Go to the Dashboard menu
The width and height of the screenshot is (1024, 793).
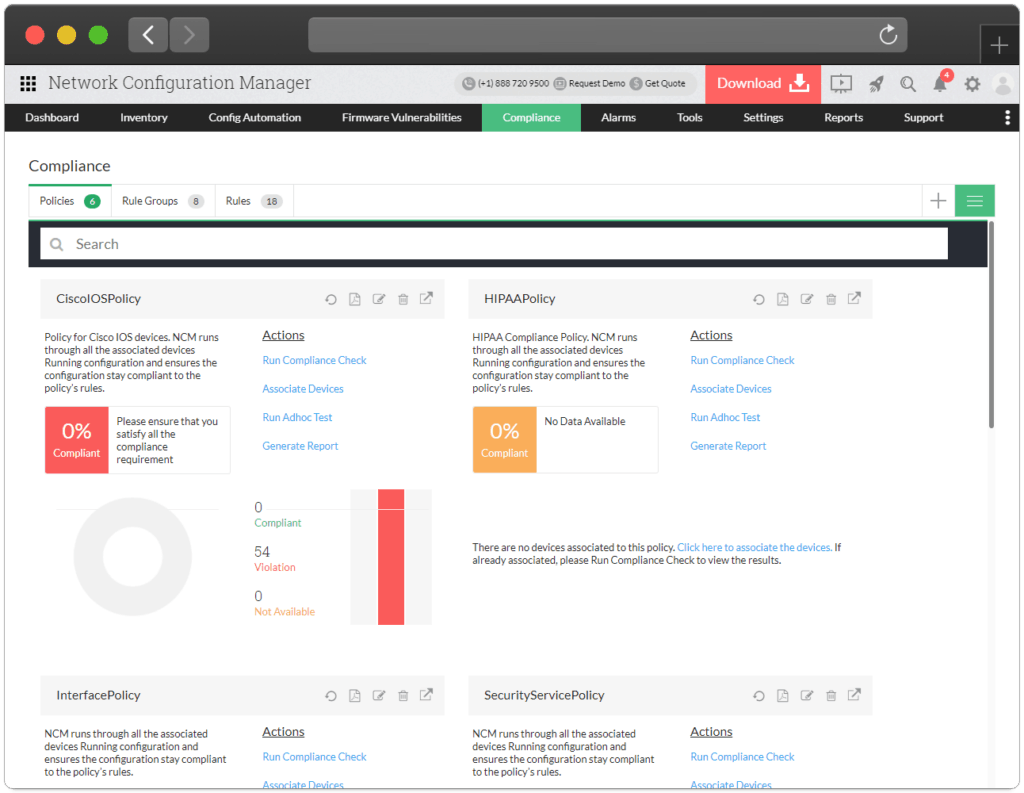point(52,118)
